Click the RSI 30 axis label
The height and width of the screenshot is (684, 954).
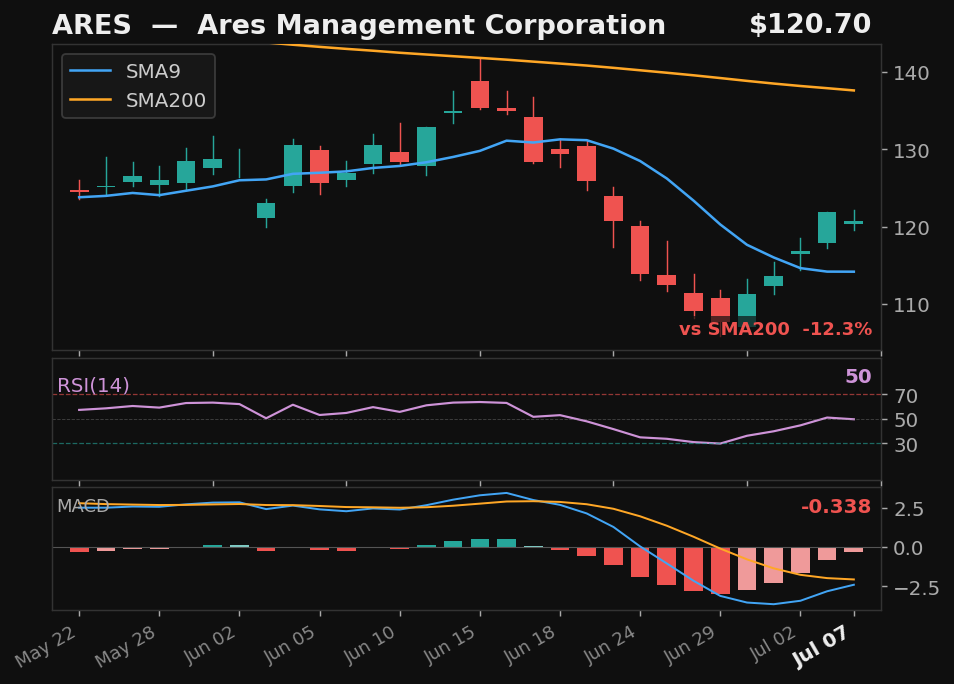click(x=905, y=445)
